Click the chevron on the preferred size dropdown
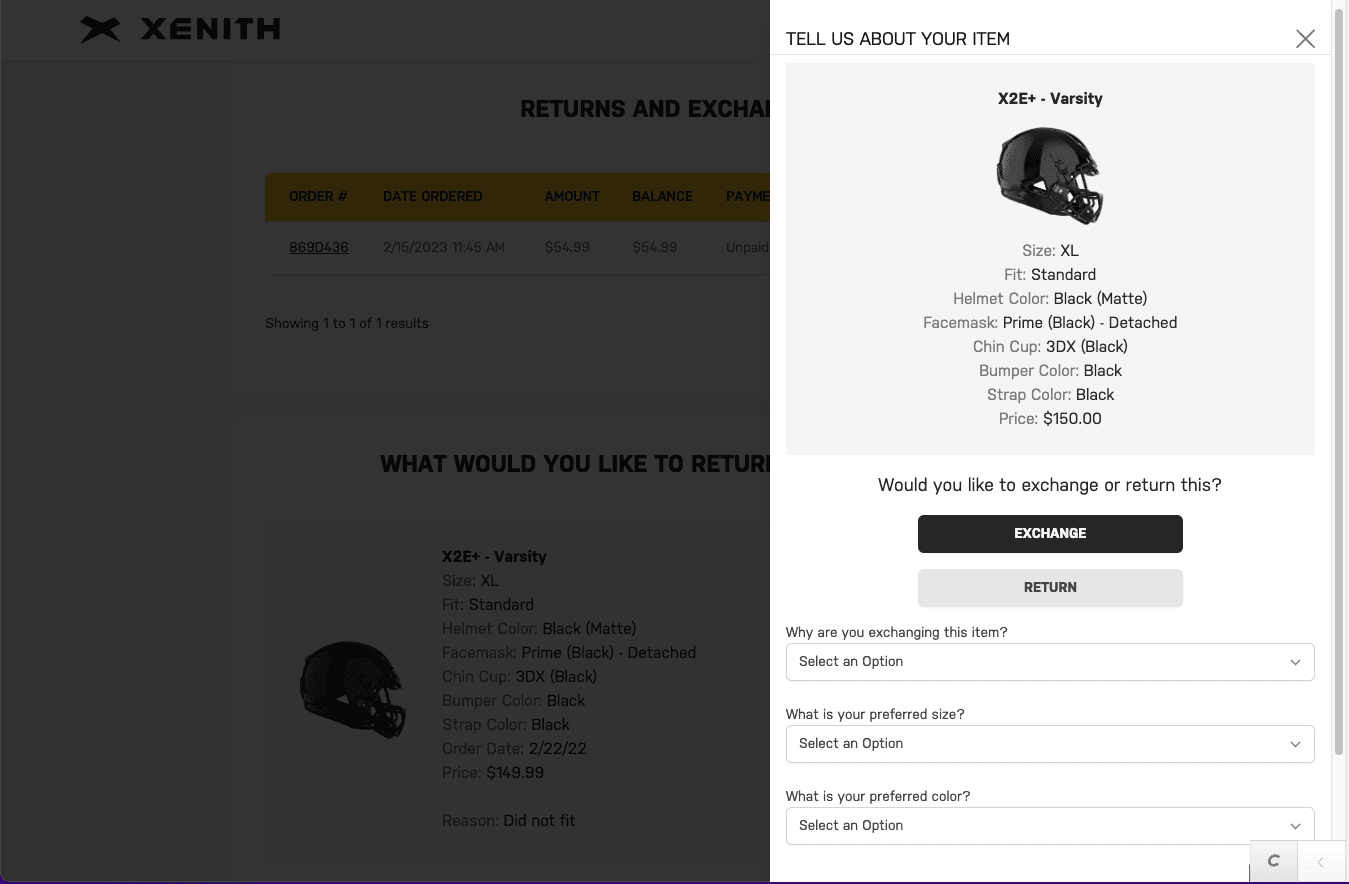 1295,744
